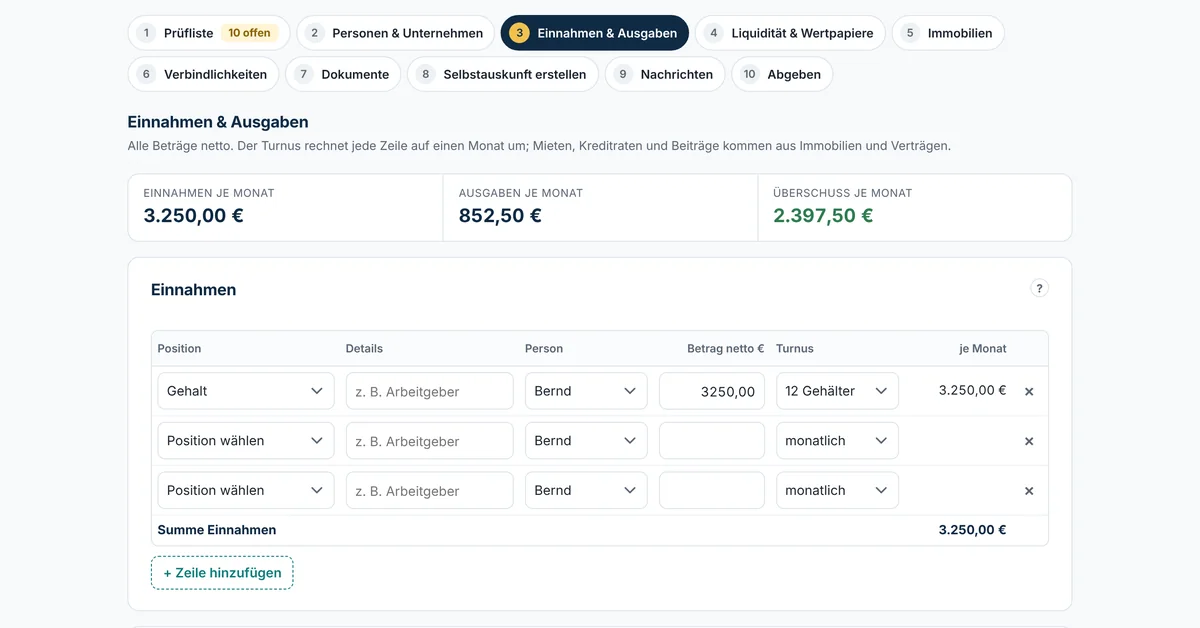Focus Details field in Gehalt row

429,391
